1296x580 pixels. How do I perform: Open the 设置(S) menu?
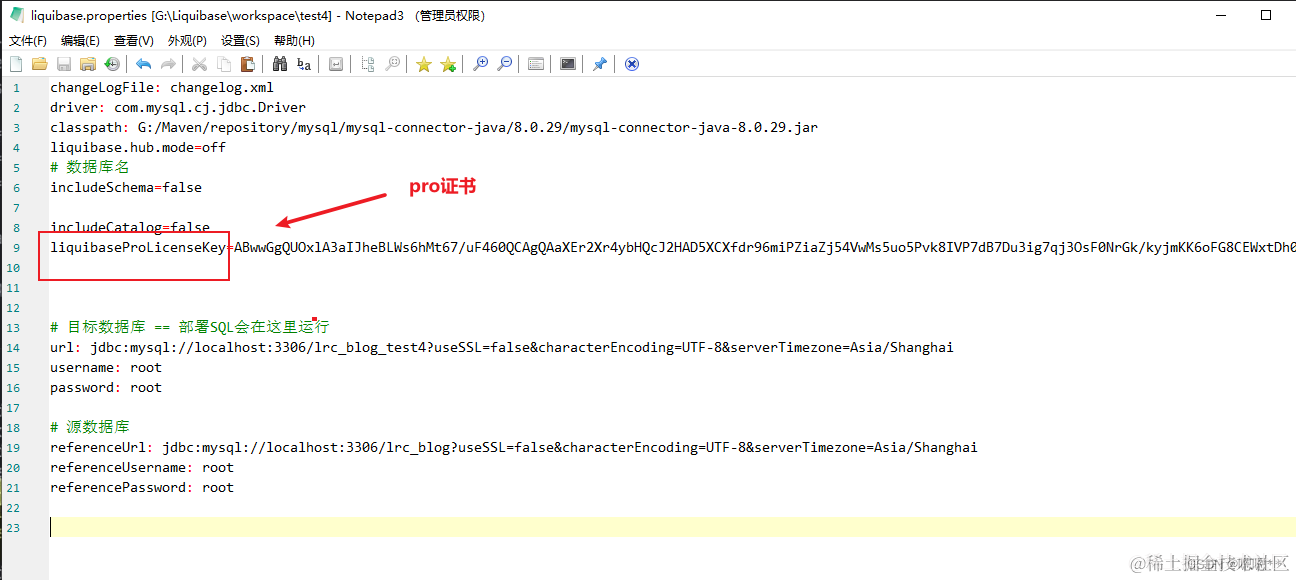click(240, 41)
